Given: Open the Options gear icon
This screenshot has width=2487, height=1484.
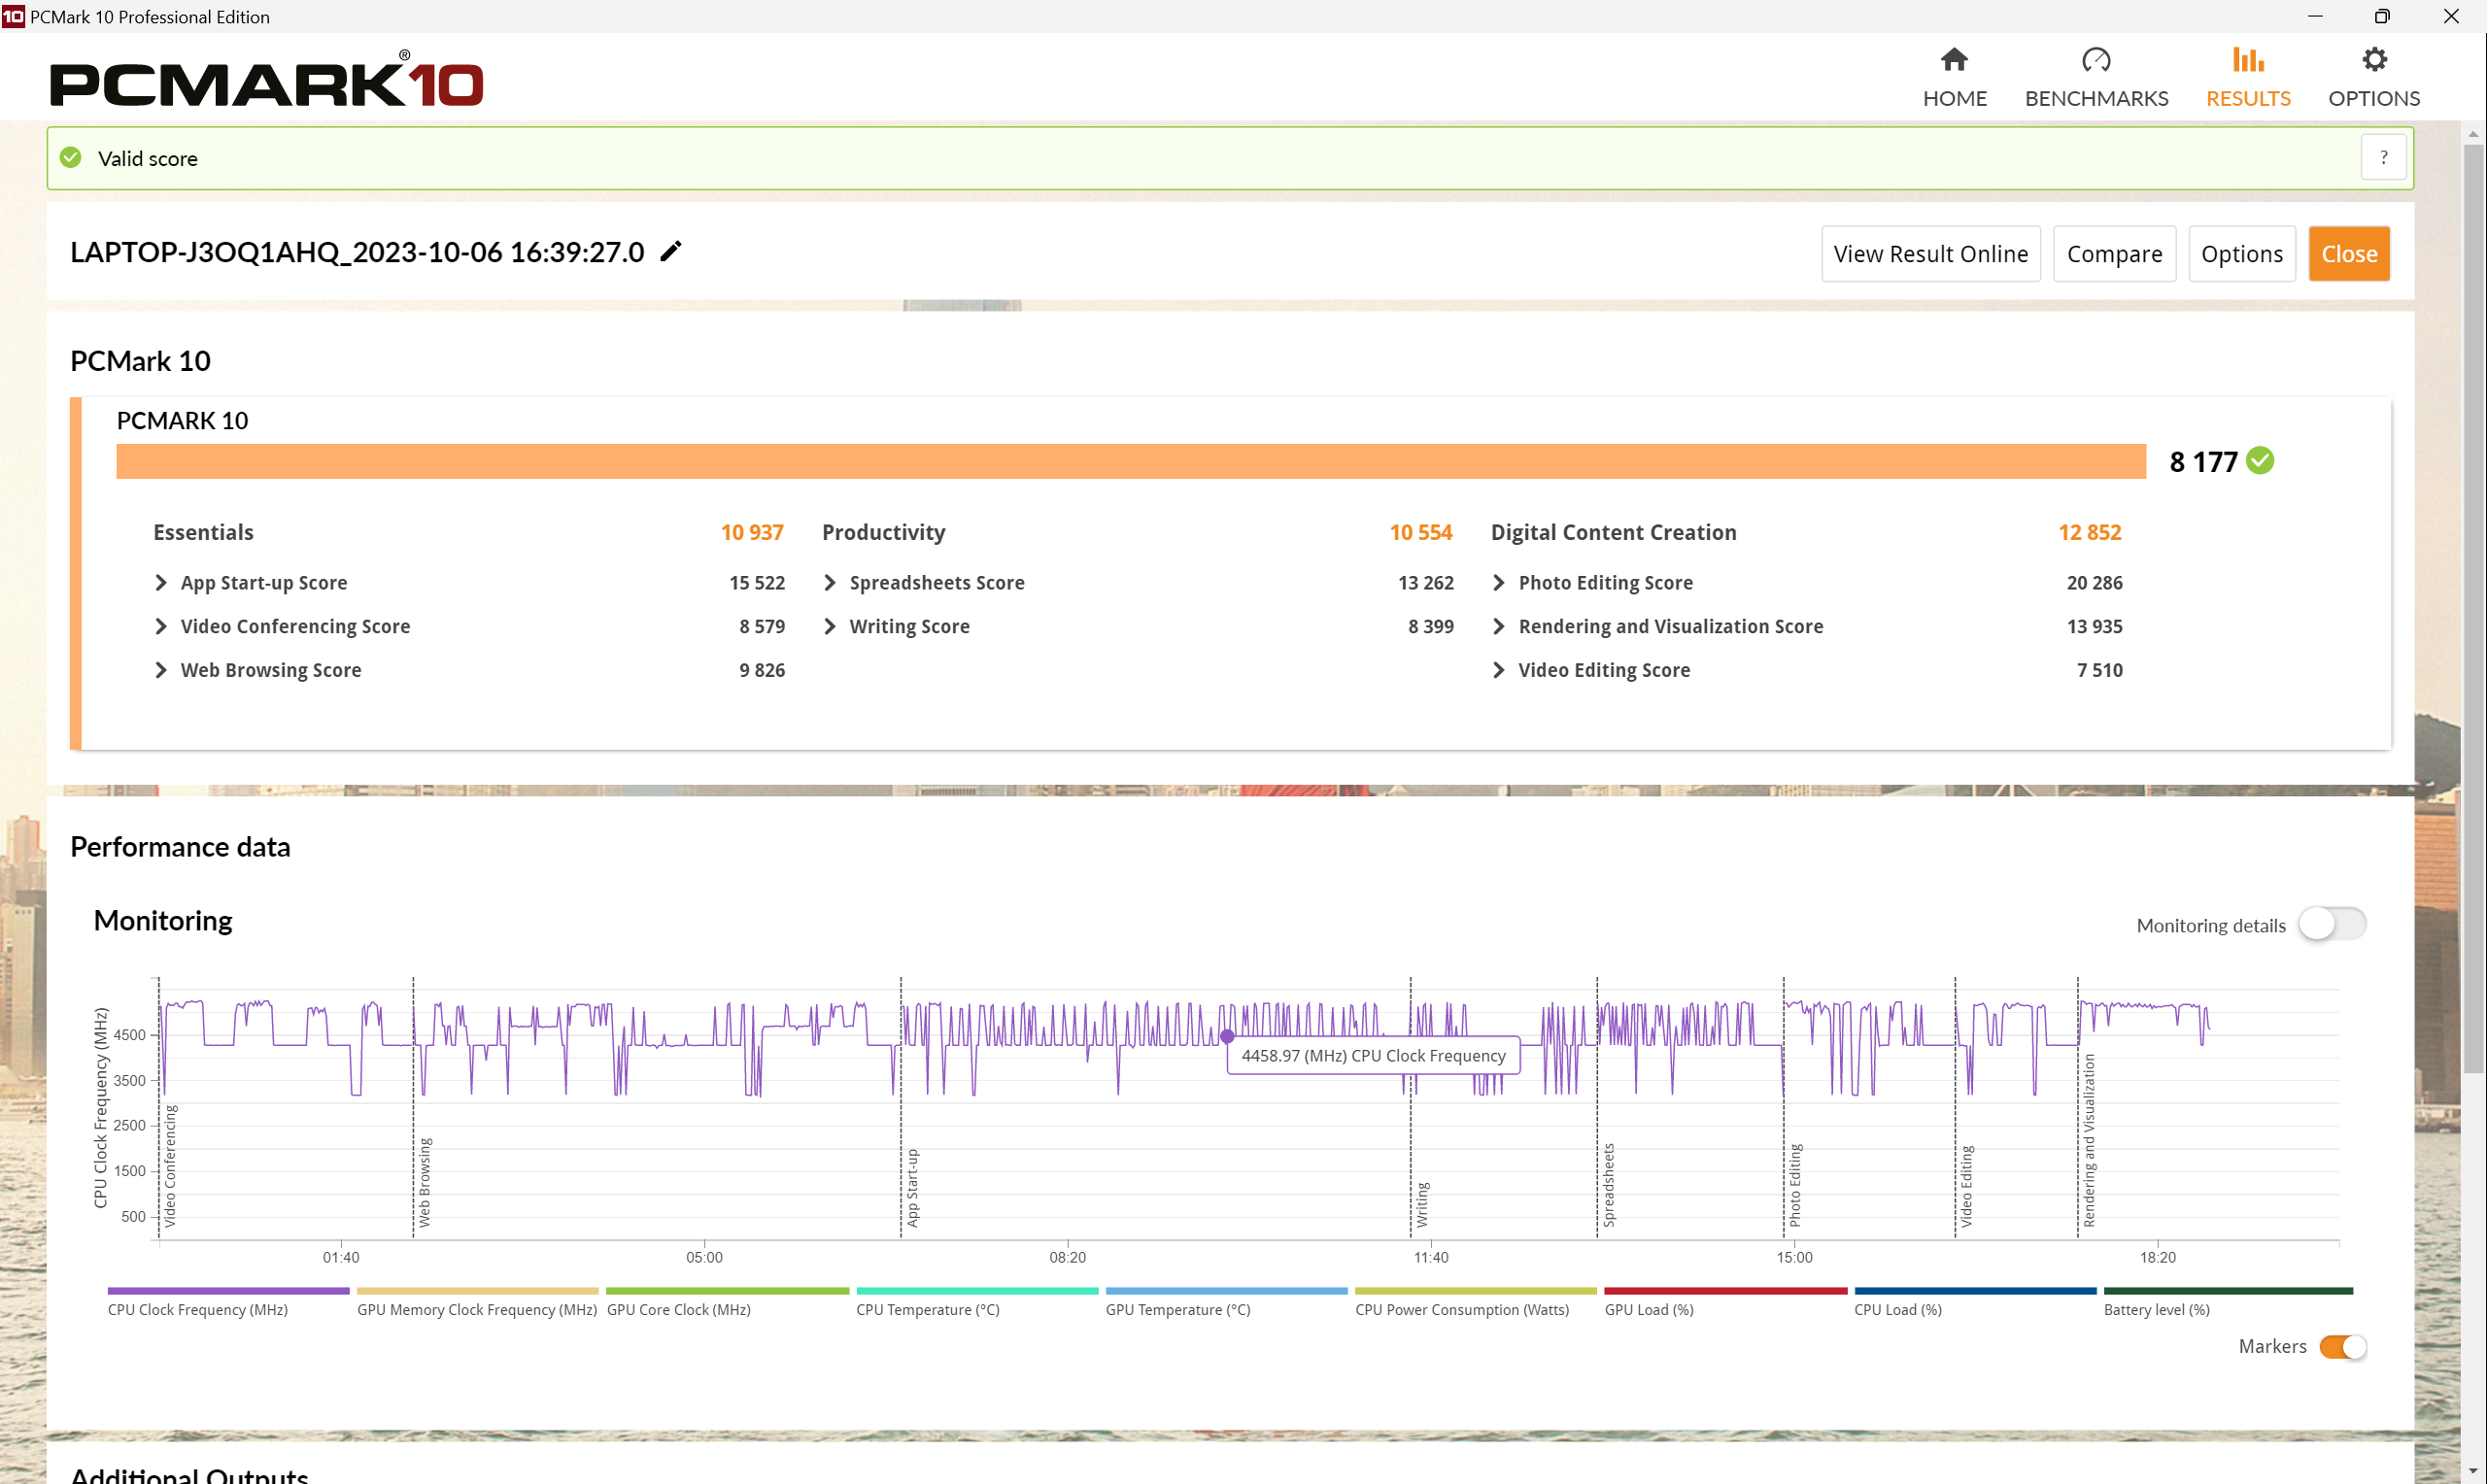Looking at the screenshot, I should click(x=2374, y=60).
